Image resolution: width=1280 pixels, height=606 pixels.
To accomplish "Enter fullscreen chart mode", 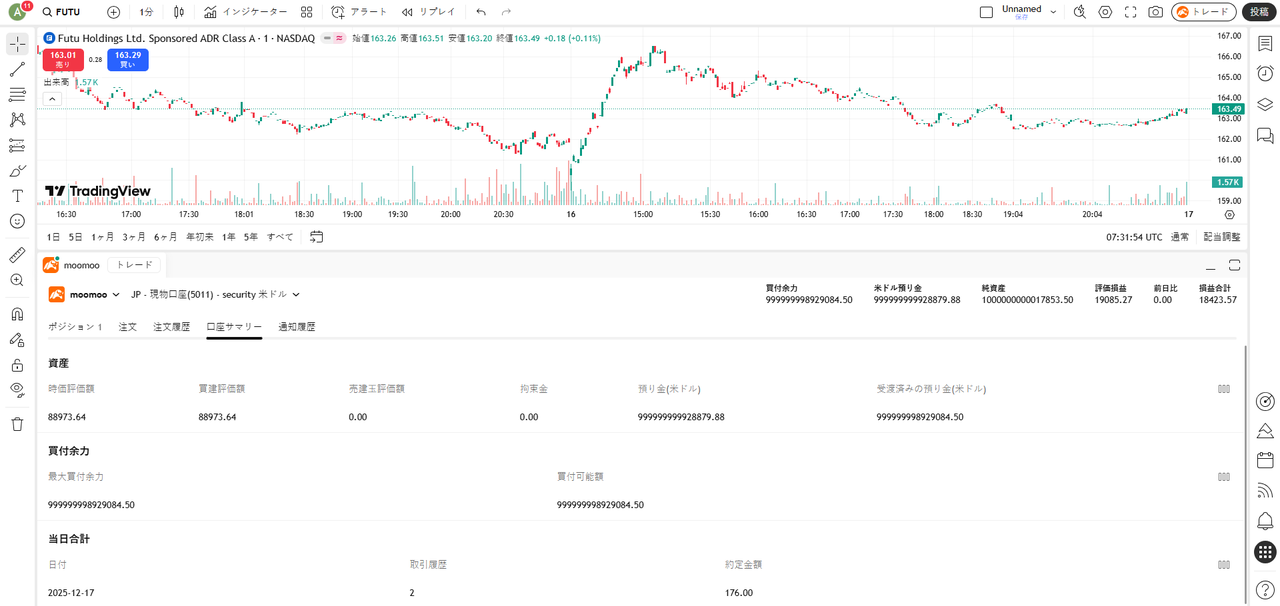I will tap(1130, 12).
